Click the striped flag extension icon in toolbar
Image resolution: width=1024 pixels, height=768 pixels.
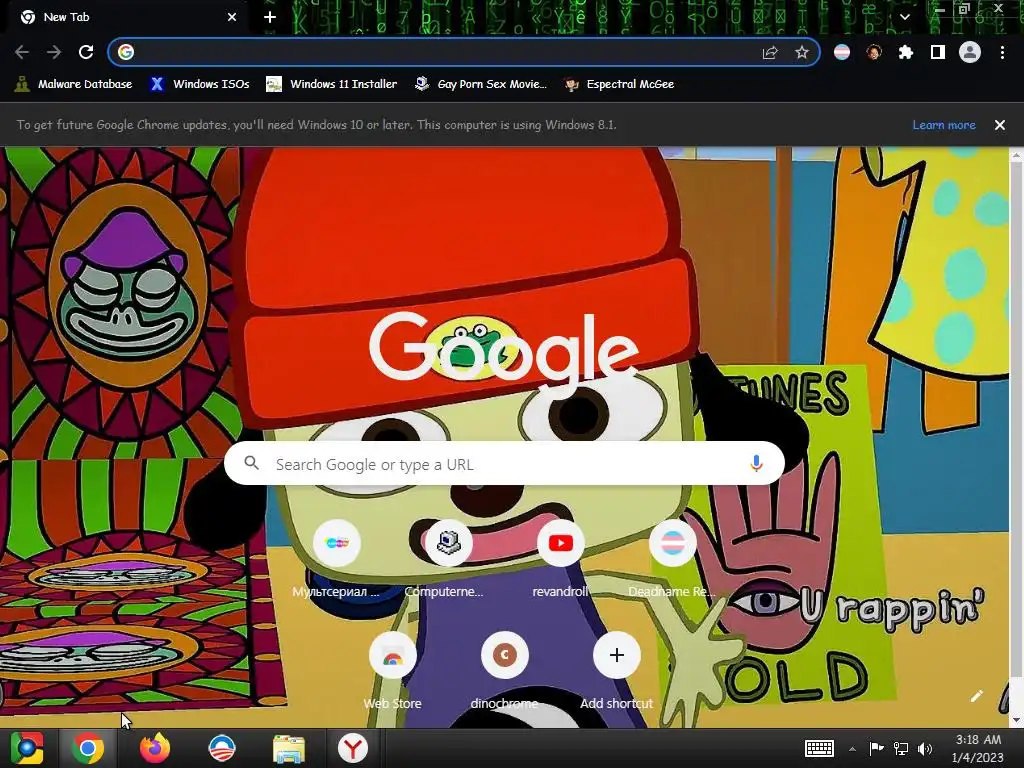(x=842, y=52)
